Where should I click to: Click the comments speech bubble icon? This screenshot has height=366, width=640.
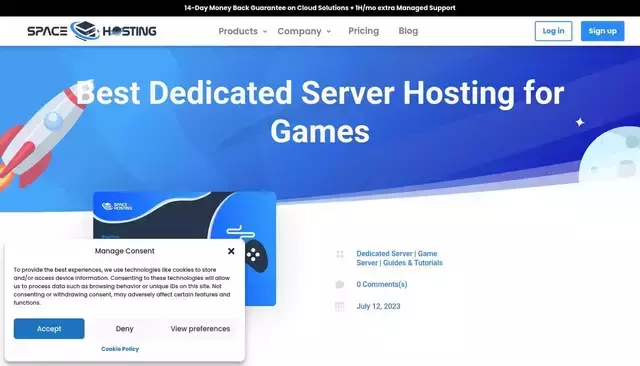[x=340, y=284]
